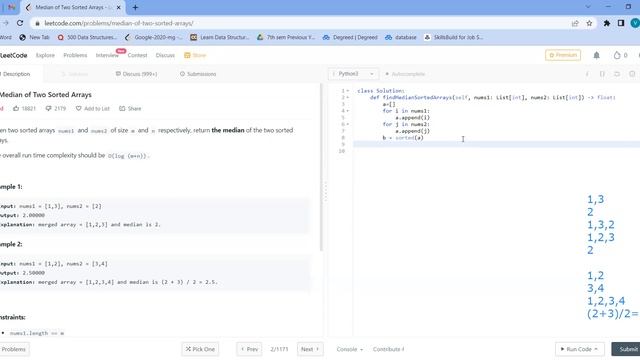Screen dimensions: 640x360
Task: Click the address bar URL field
Action: [x=302, y=23]
